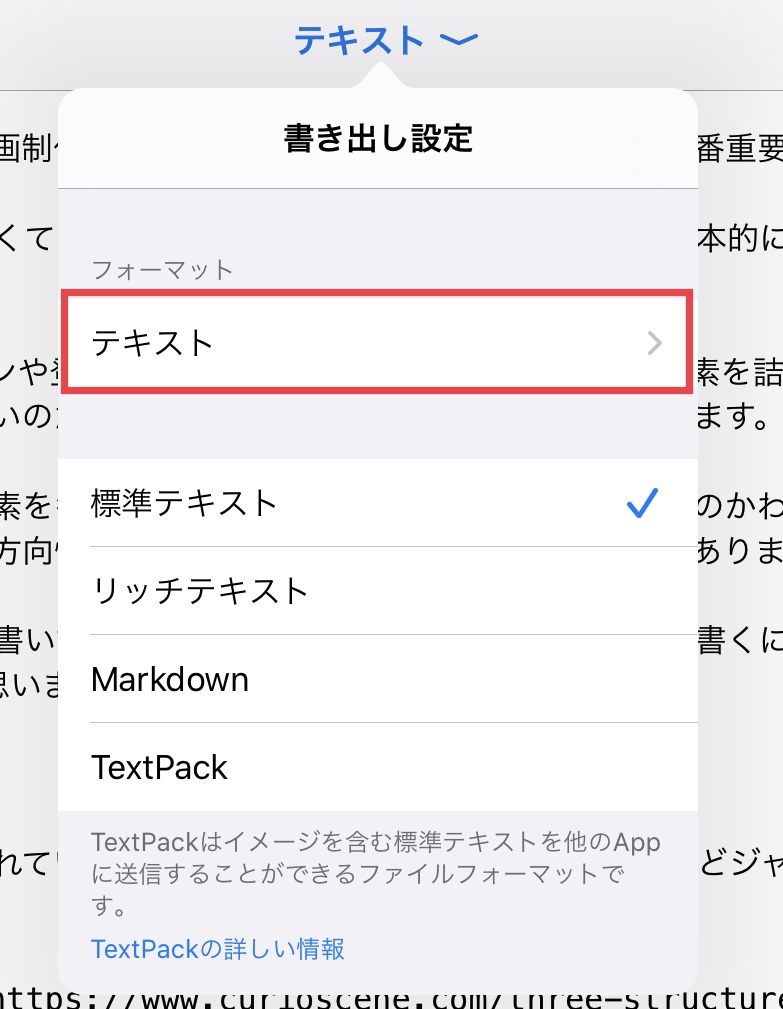The width and height of the screenshot is (783, 1009).
Task: Tap the background text どジャ at the right
Action: coord(740,863)
